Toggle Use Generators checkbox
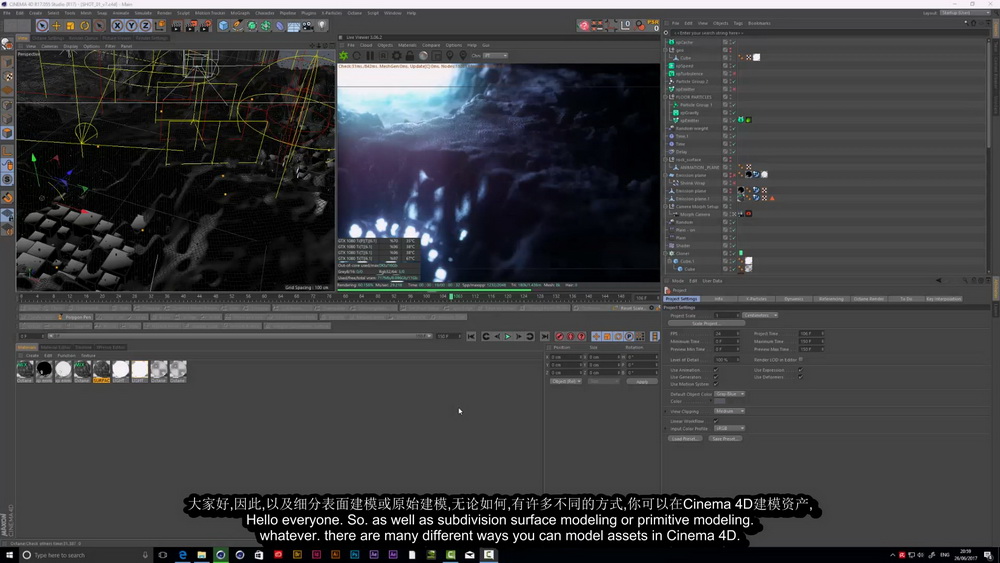 (x=716, y=377)
